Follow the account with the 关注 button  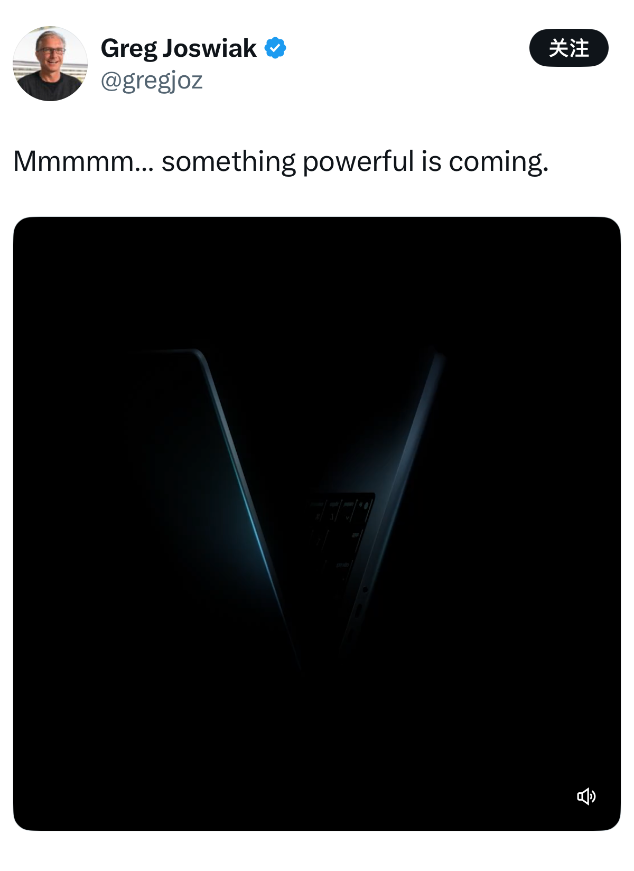(568, 48)
